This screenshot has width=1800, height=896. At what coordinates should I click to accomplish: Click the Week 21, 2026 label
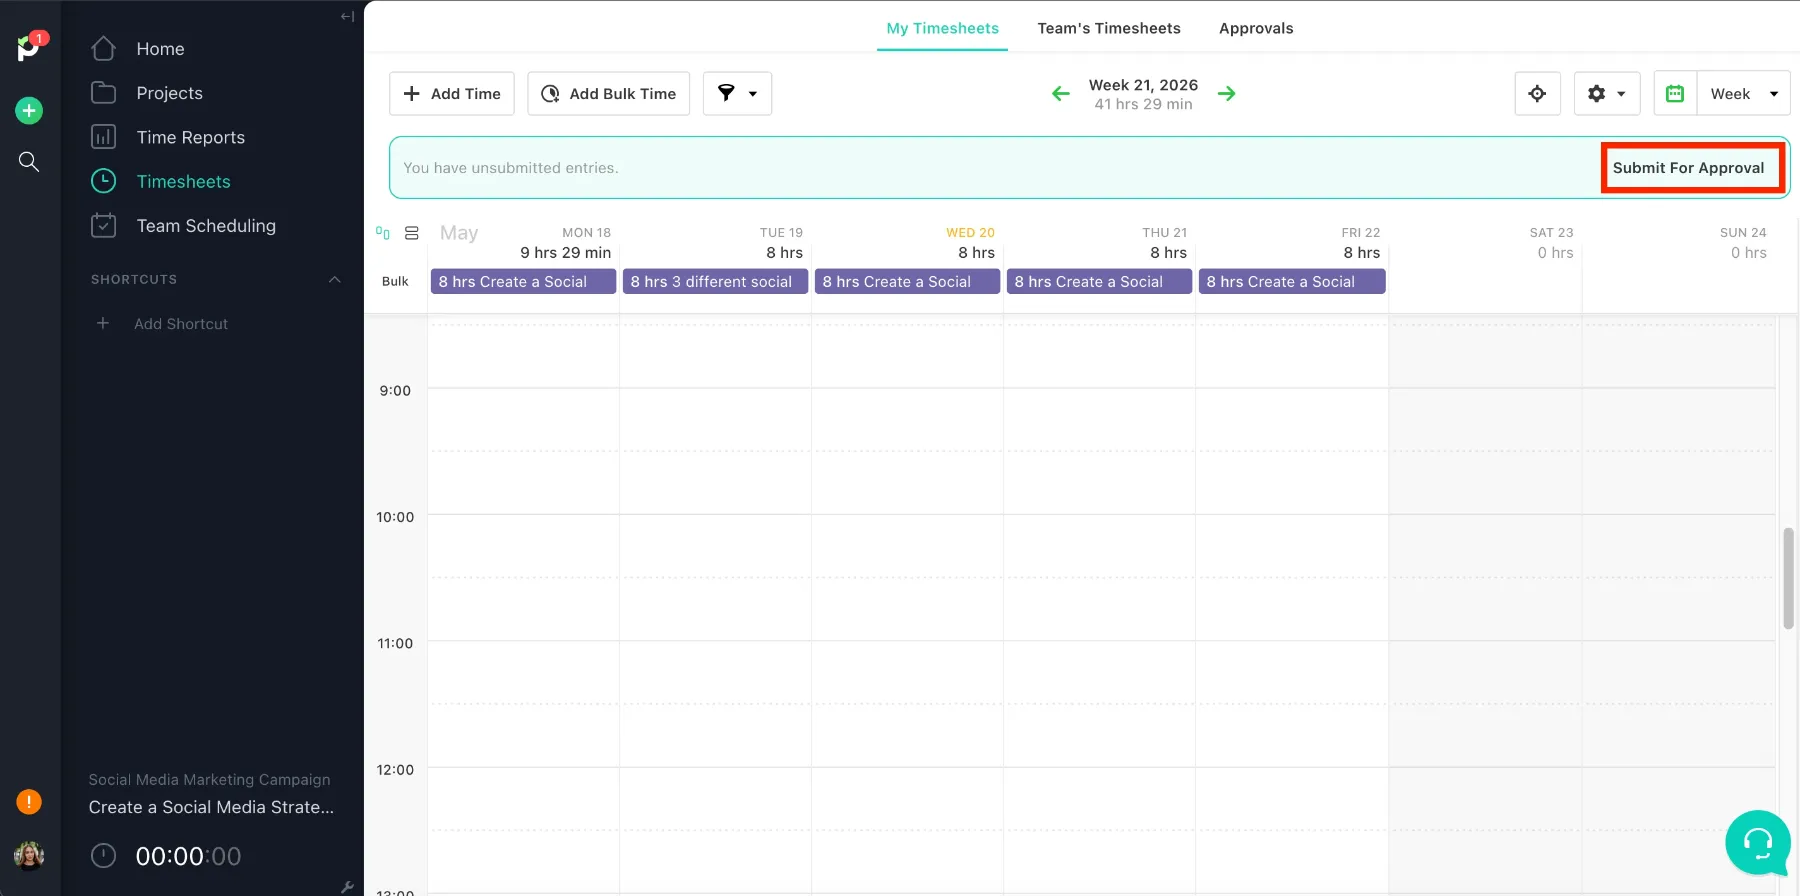pyautogui.click(x=1143, y=85)
